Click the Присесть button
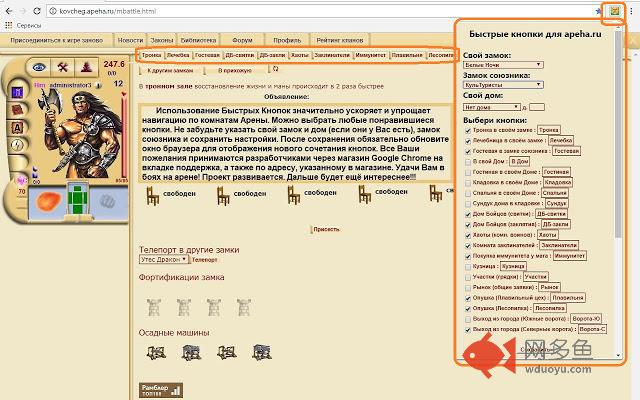Image resolution: width=640 pixels, height=400 pixels. click(326, 229)
